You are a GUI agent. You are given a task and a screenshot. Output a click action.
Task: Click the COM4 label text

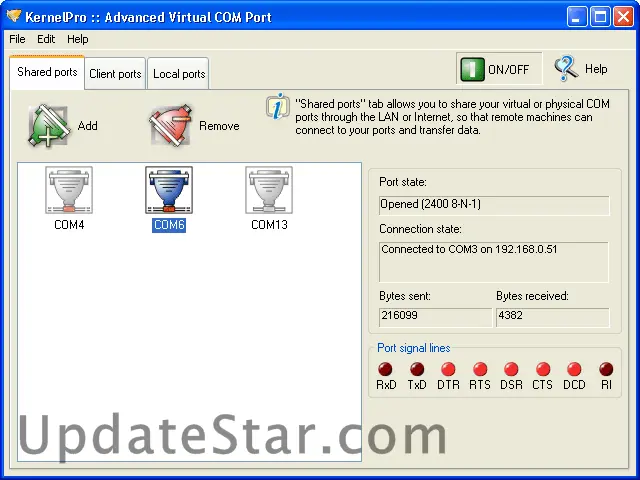(69, 225)
